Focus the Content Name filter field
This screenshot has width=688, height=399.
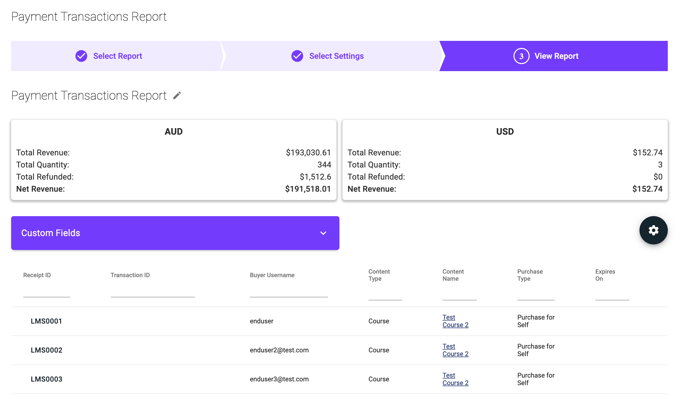tap(459, 295)
